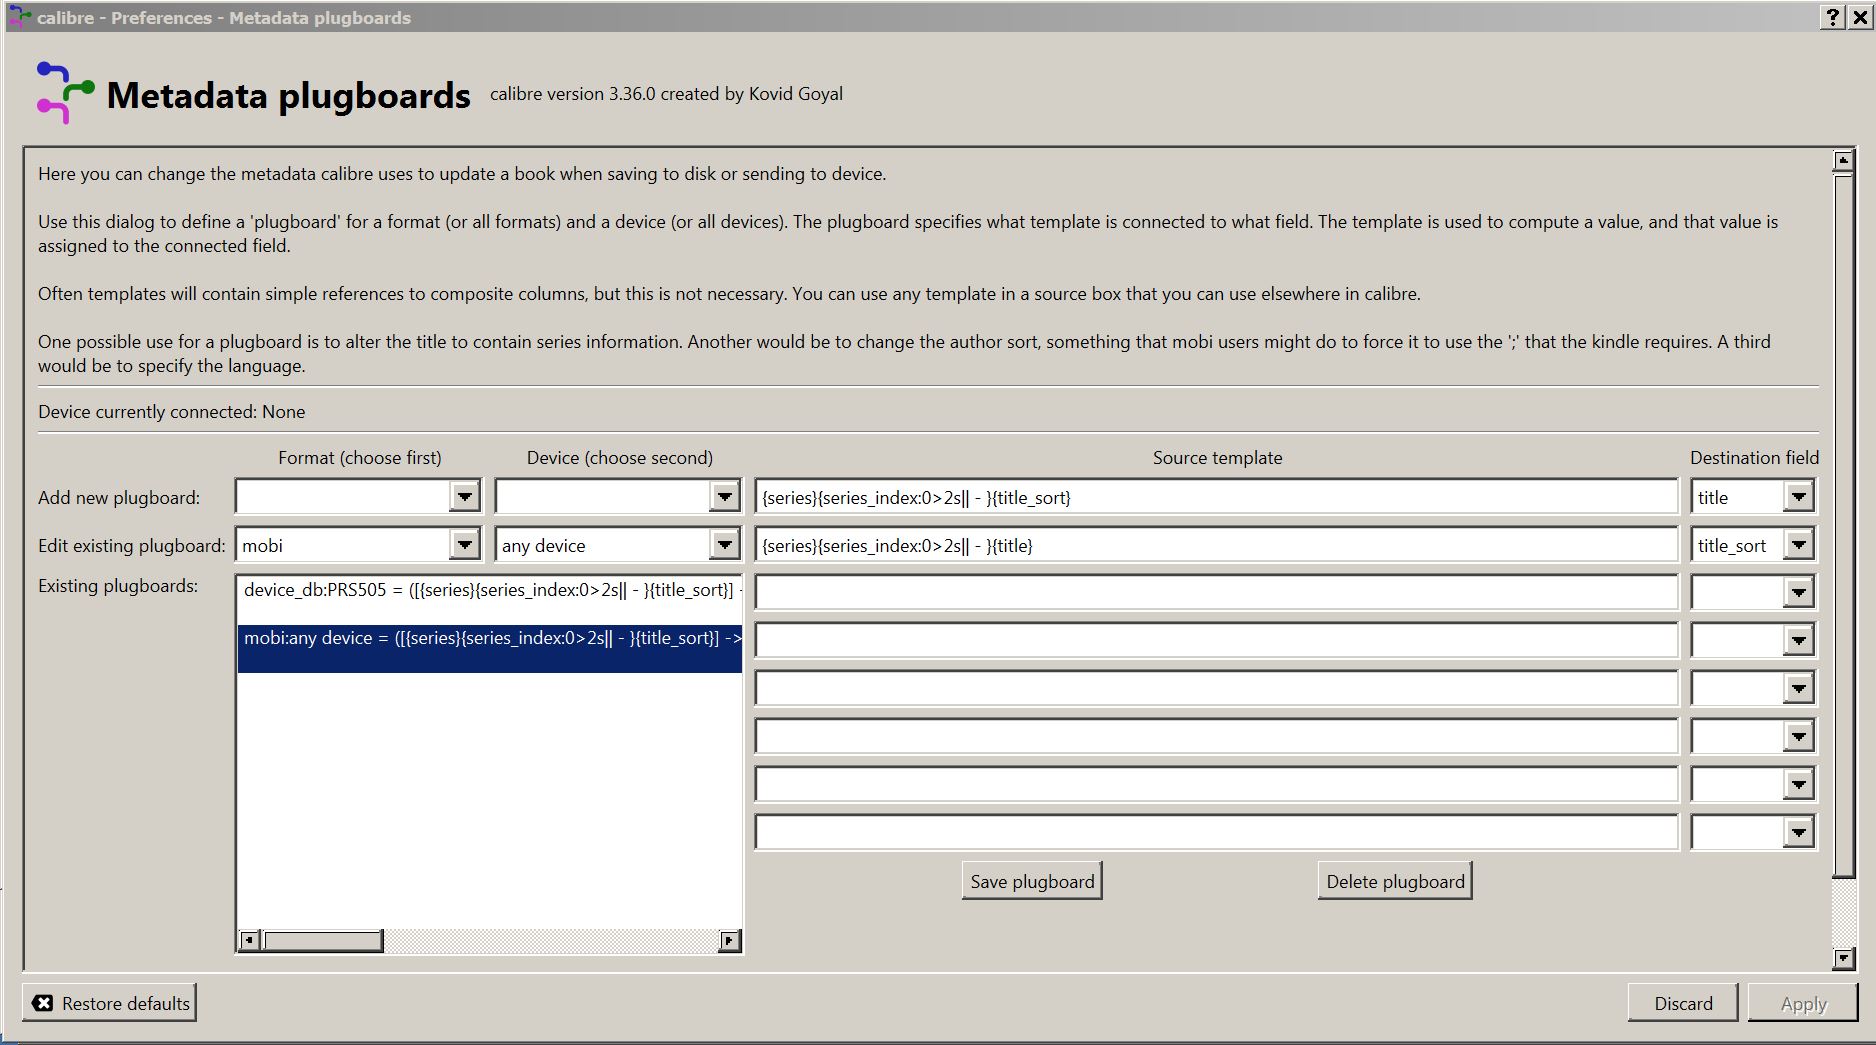Click the 'Device (choose second)' label
The width and height of the screenshot is (1876, 1045).
point(619,458)
